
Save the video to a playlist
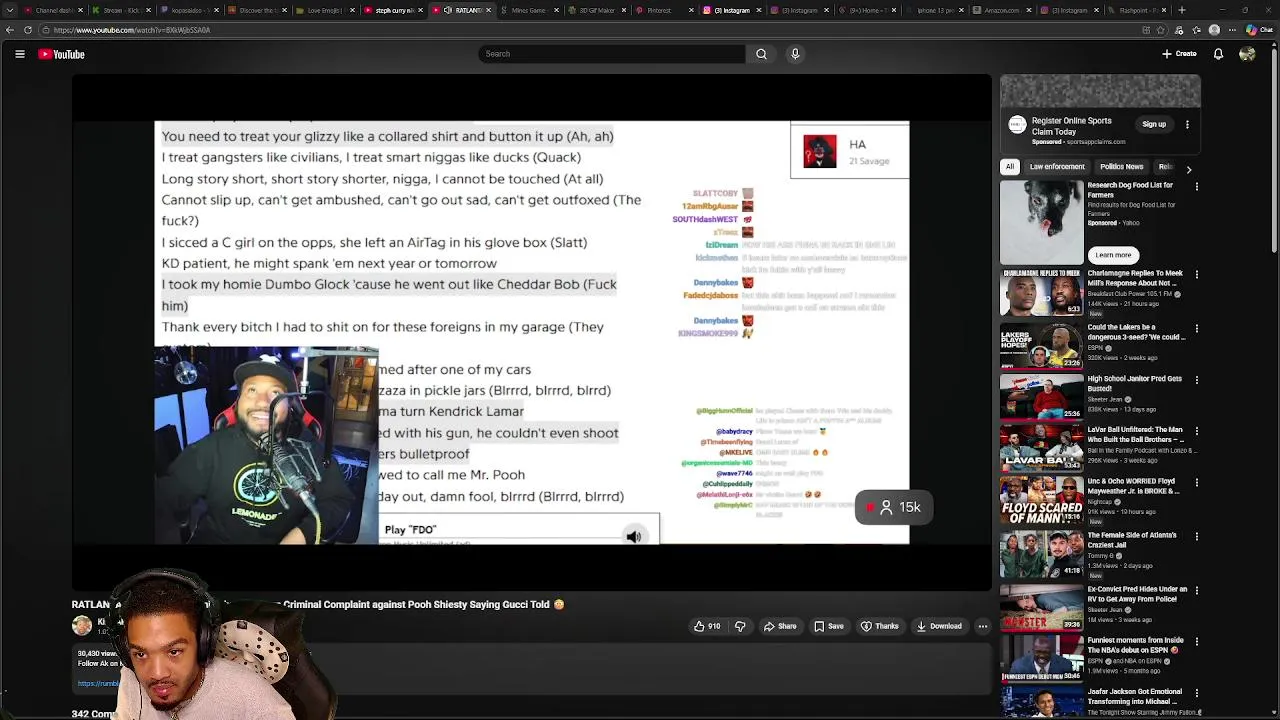point(829,626)
